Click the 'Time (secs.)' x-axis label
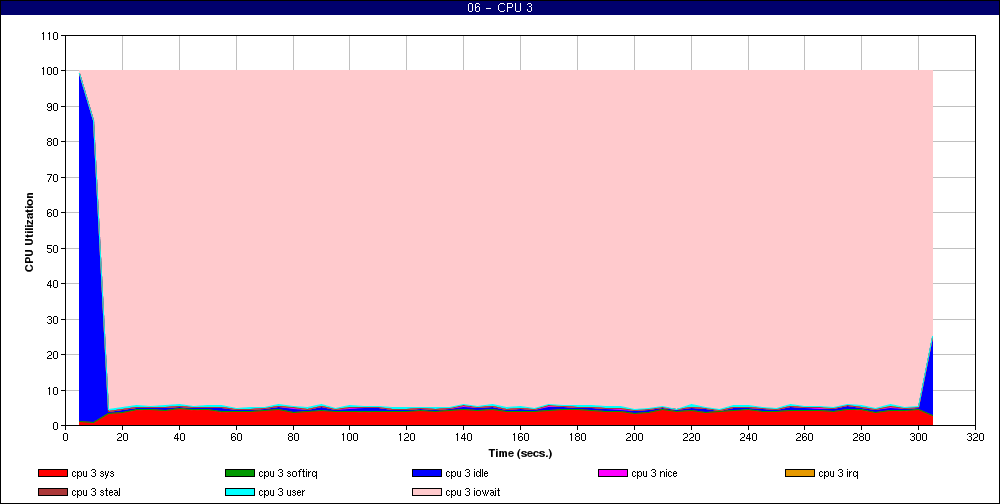This screenshot has width=1000, height=504. coord(520,454)
